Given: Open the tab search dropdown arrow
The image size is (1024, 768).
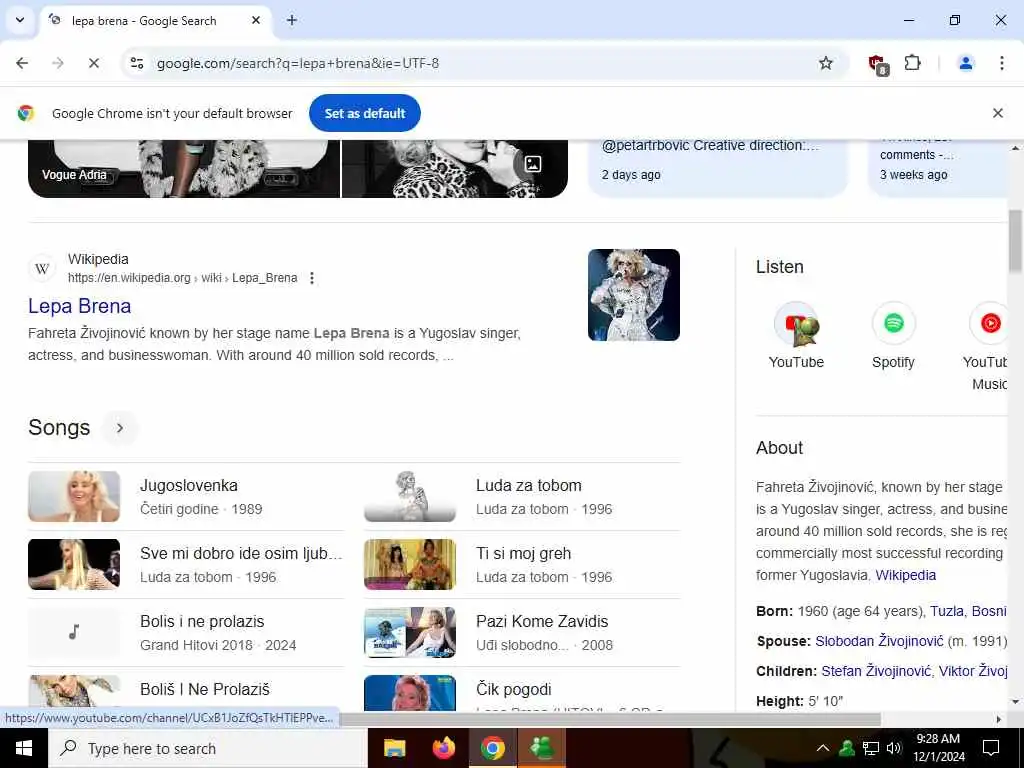Looking at the screenshot, I should click(x=20, y=20).
